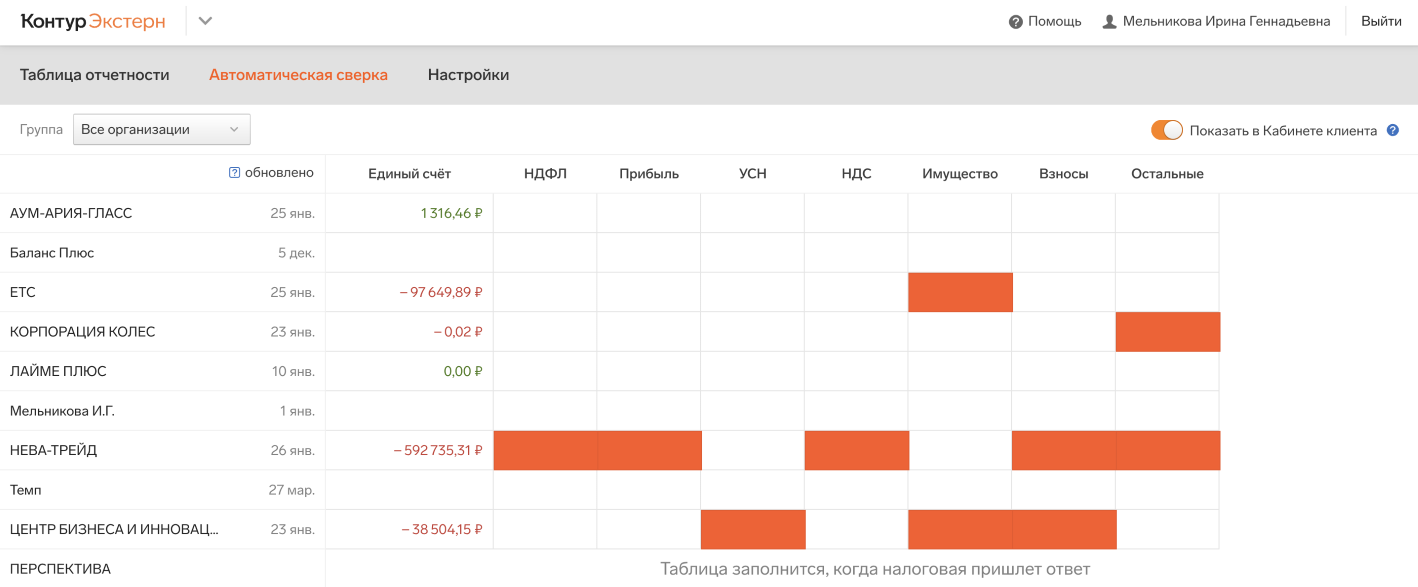This screenshot has height=587, width=1418.
Task: Click the 27 мар. date for Темп
Action: (x=292, y=490)
